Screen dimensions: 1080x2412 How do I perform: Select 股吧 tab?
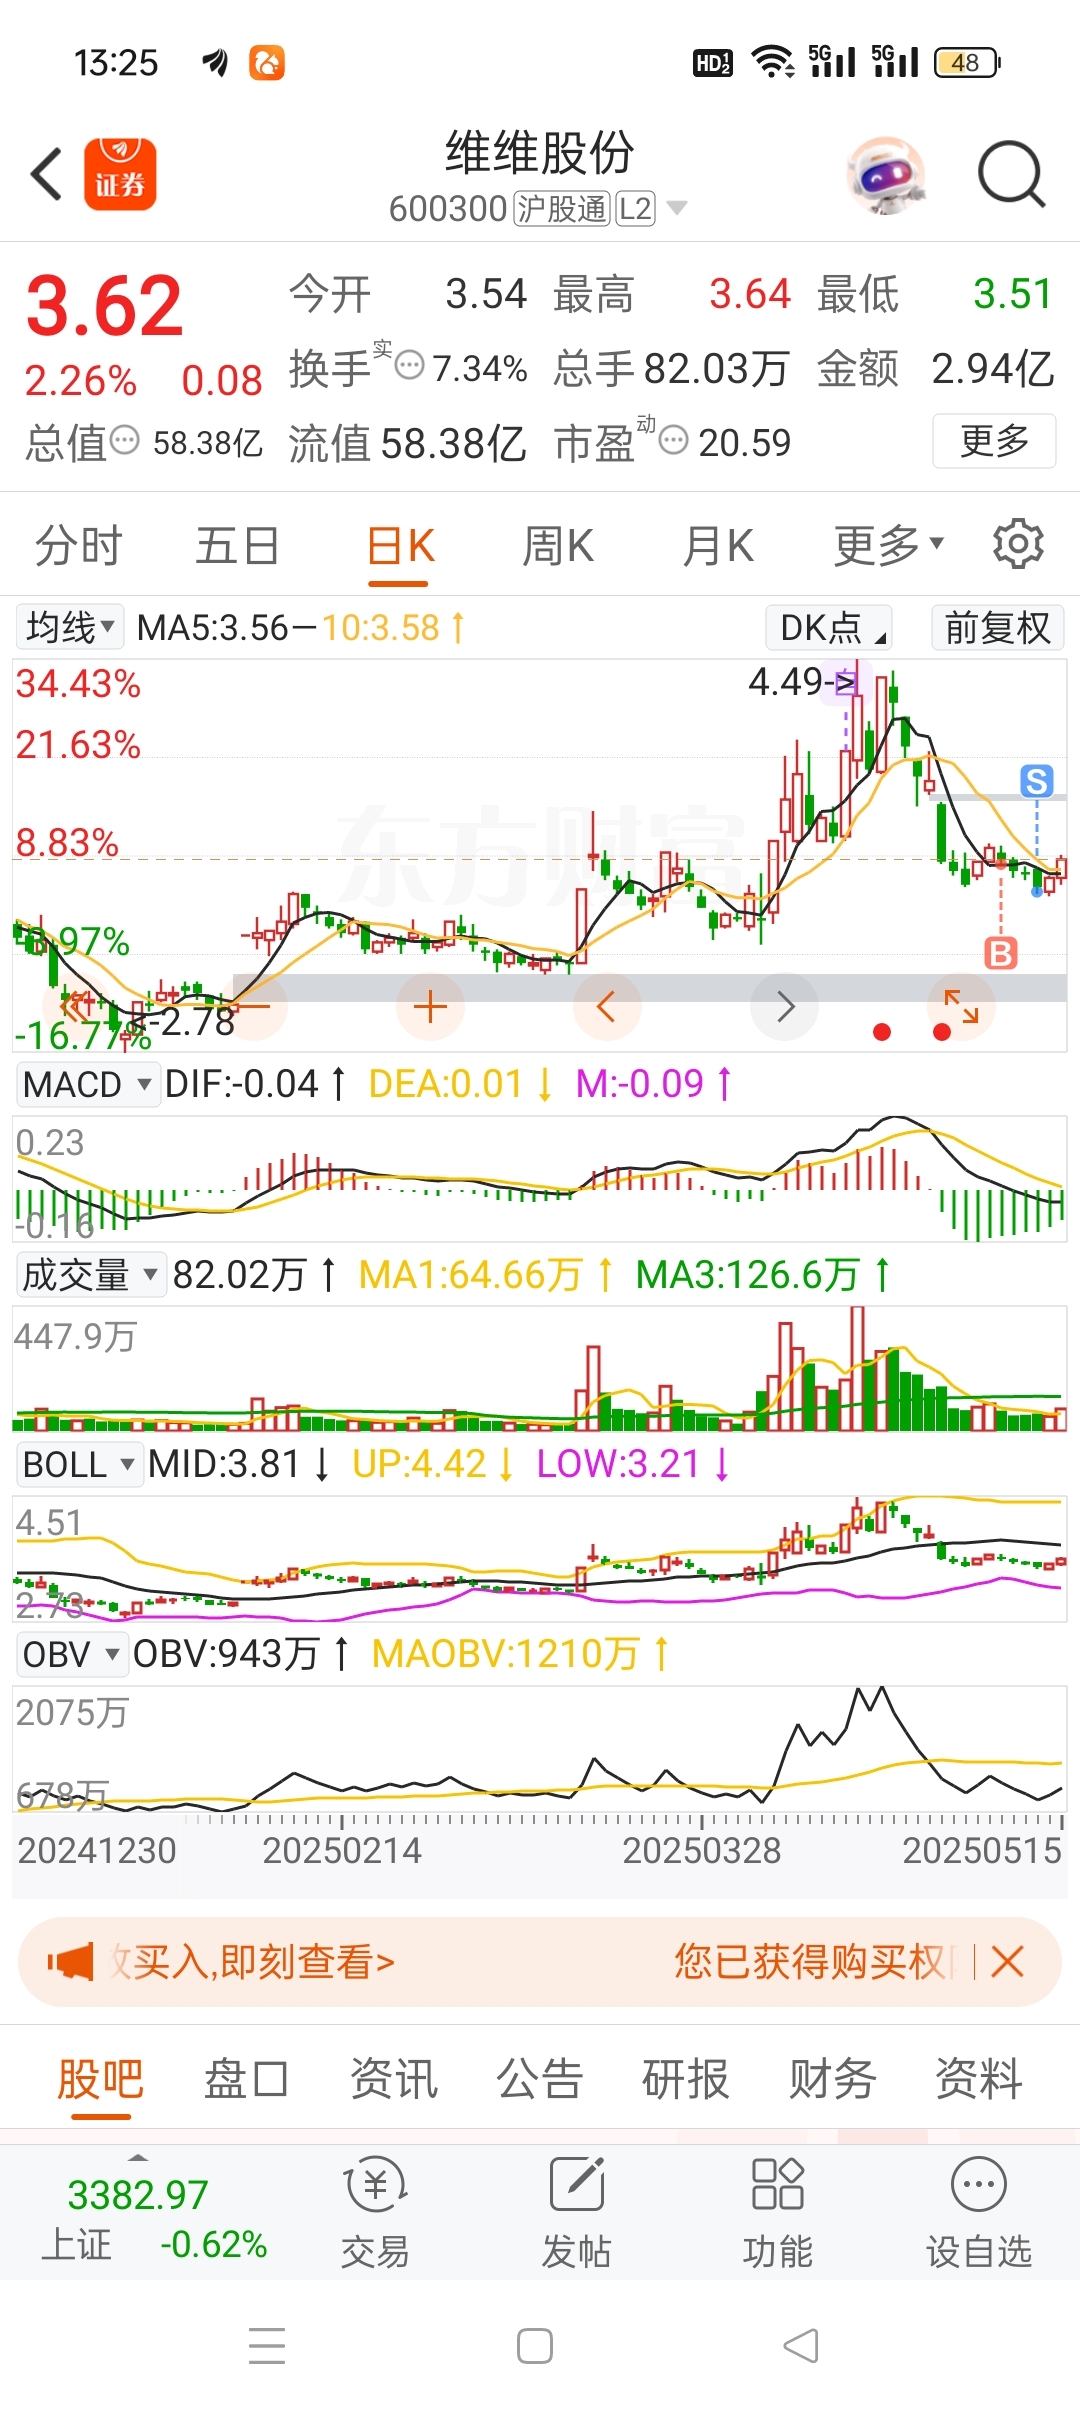[100, 2080]
